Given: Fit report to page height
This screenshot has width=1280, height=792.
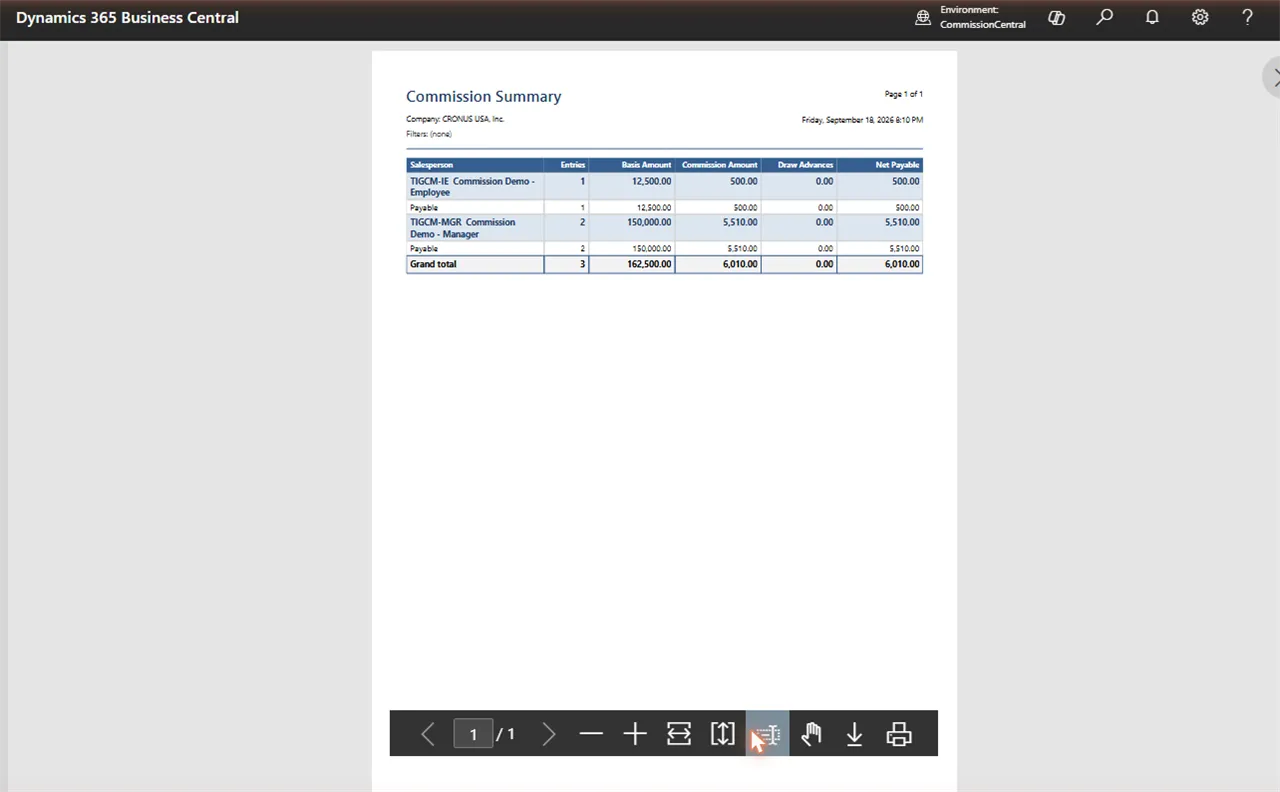Looking at the screenshot, I should click(x=723, y=734).
